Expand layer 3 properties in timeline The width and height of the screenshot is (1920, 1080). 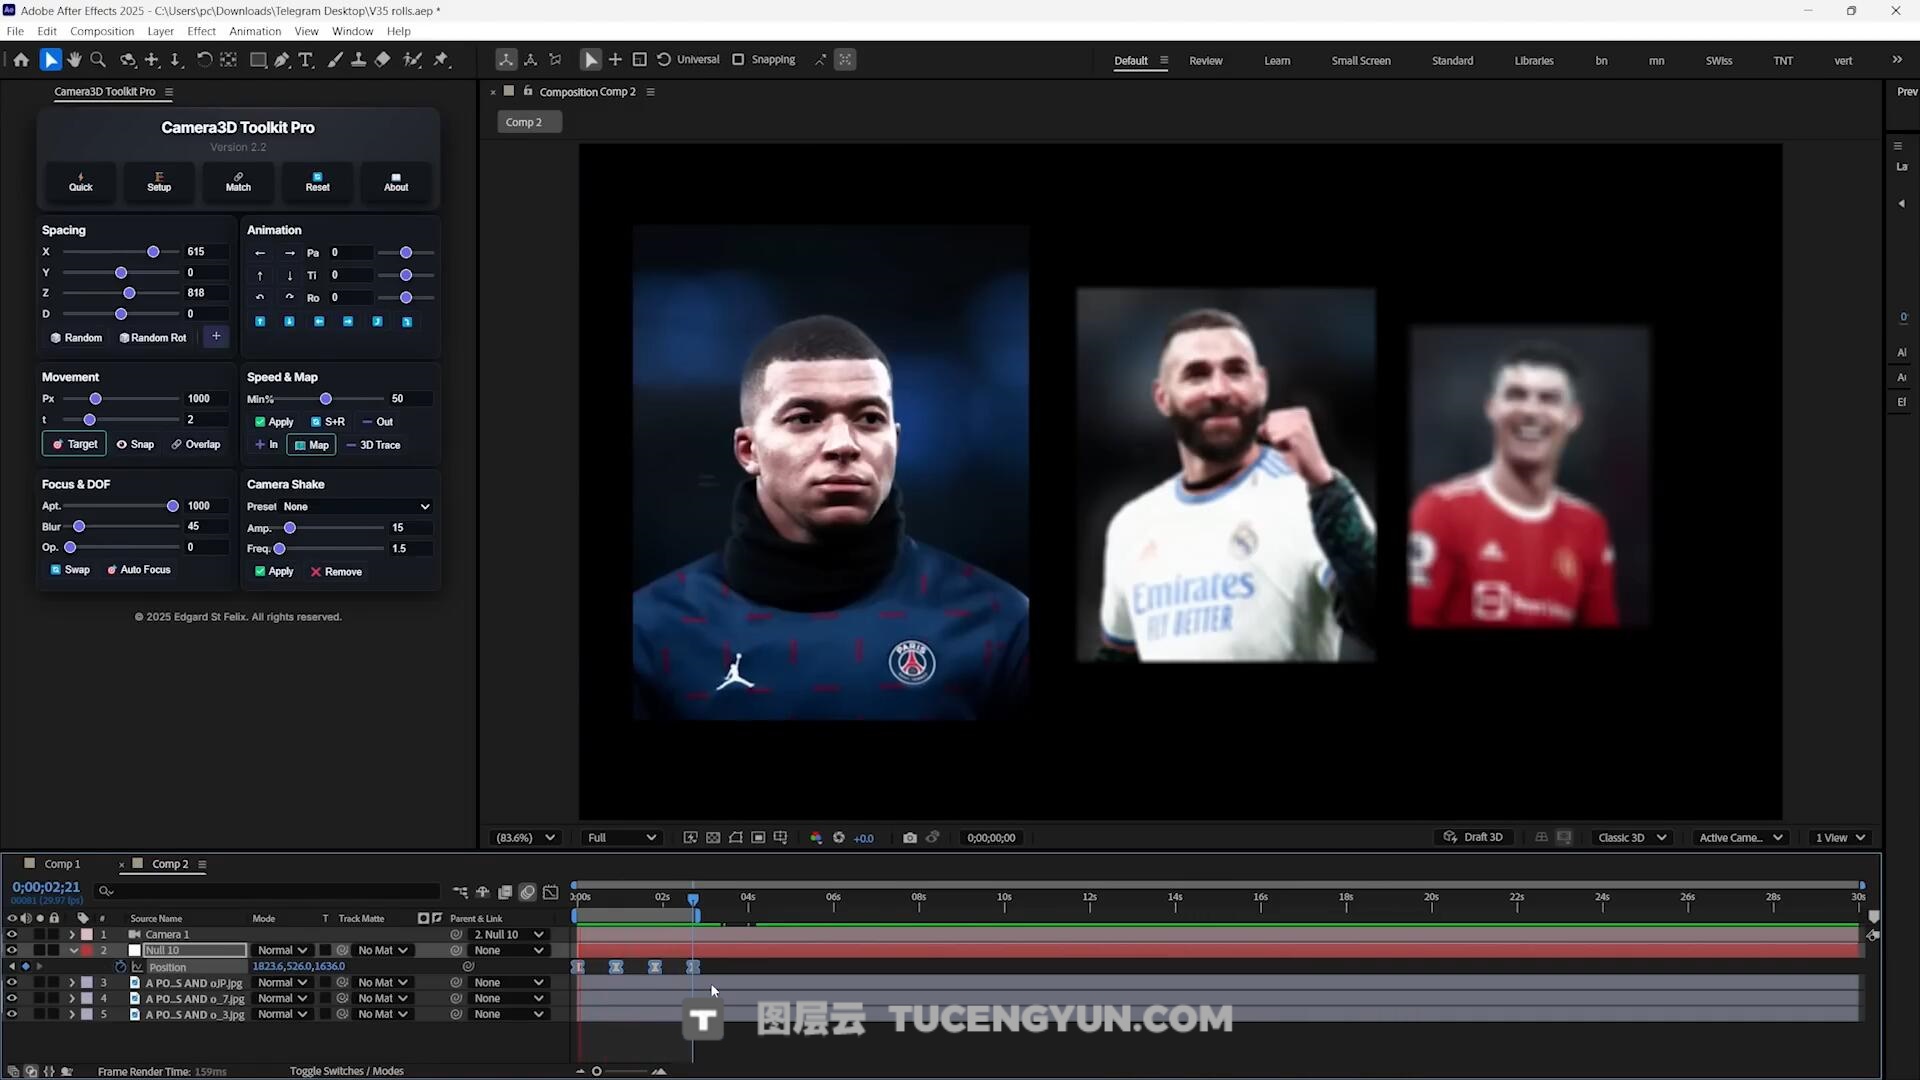point(72,983)
